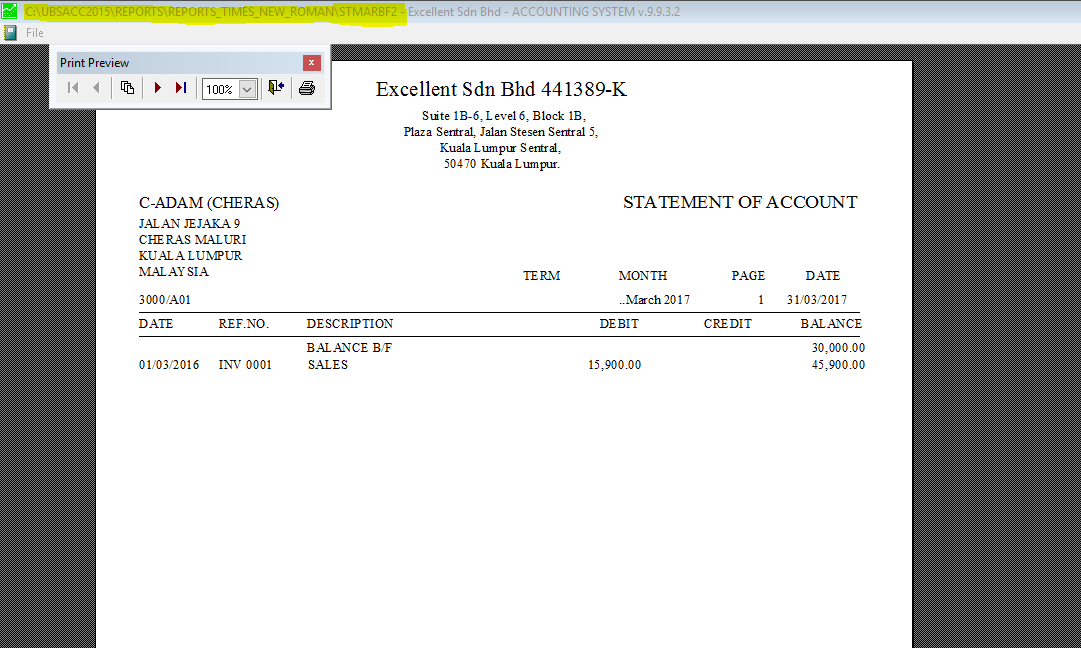The height and width of the screenshot is (648, 1081).
Task: Click the CREDIT column header
Action: (x=727, y=323)
